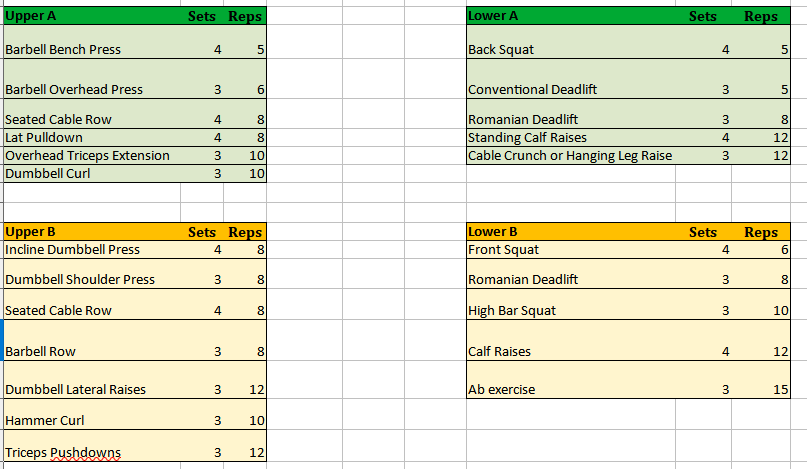Click the Ab exercise cell
This screenshot has width=807, height=469.
click(571, 380)
